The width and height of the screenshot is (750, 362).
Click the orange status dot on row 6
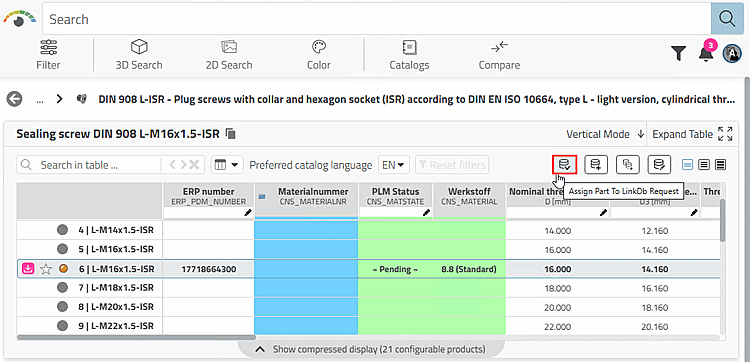click(63, 269)
